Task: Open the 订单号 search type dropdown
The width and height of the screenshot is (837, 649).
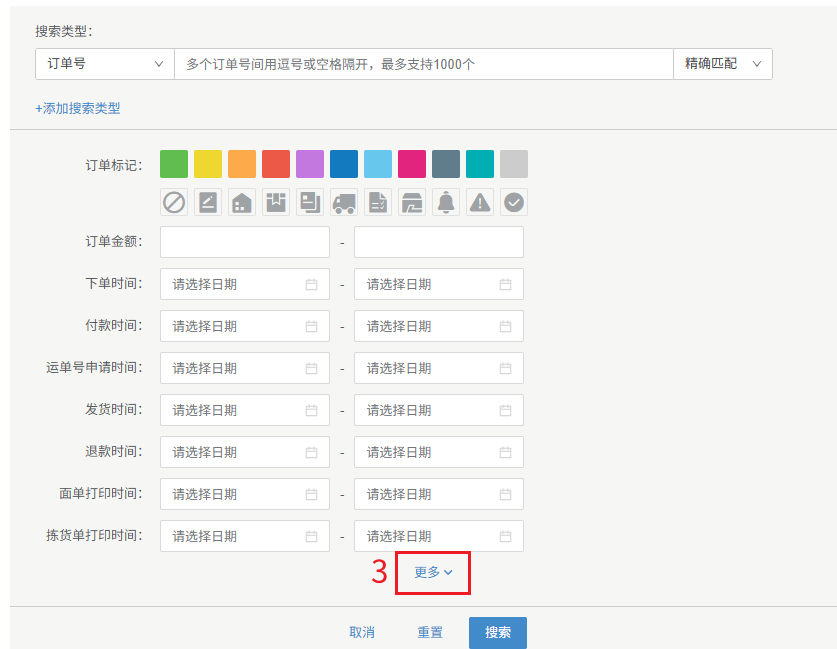Action: click(105, 63)
